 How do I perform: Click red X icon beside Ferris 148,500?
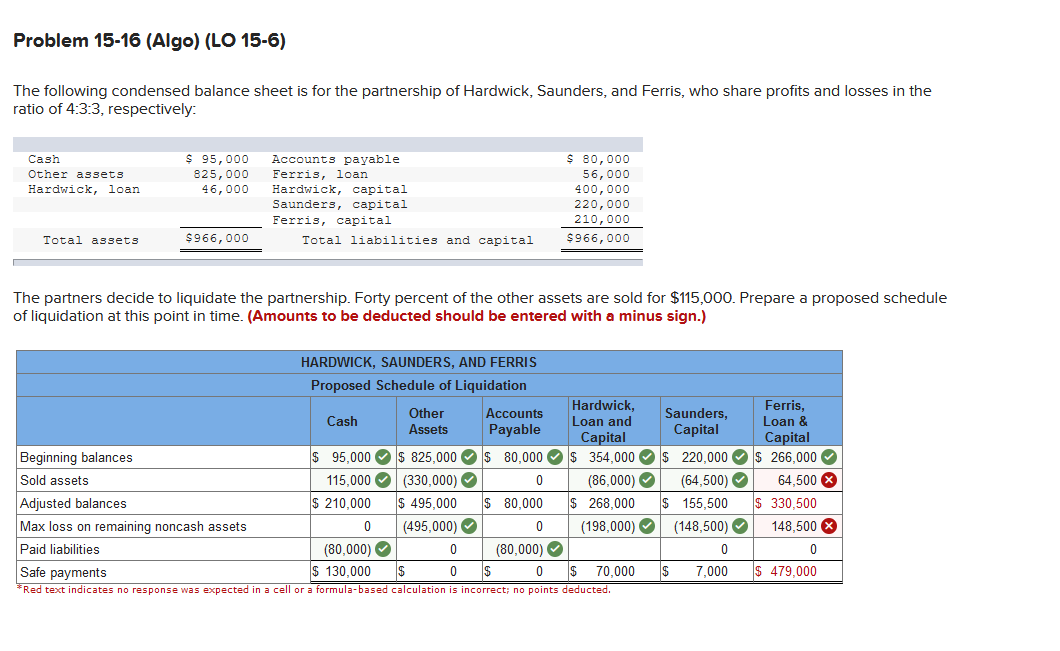click(829, 527)
